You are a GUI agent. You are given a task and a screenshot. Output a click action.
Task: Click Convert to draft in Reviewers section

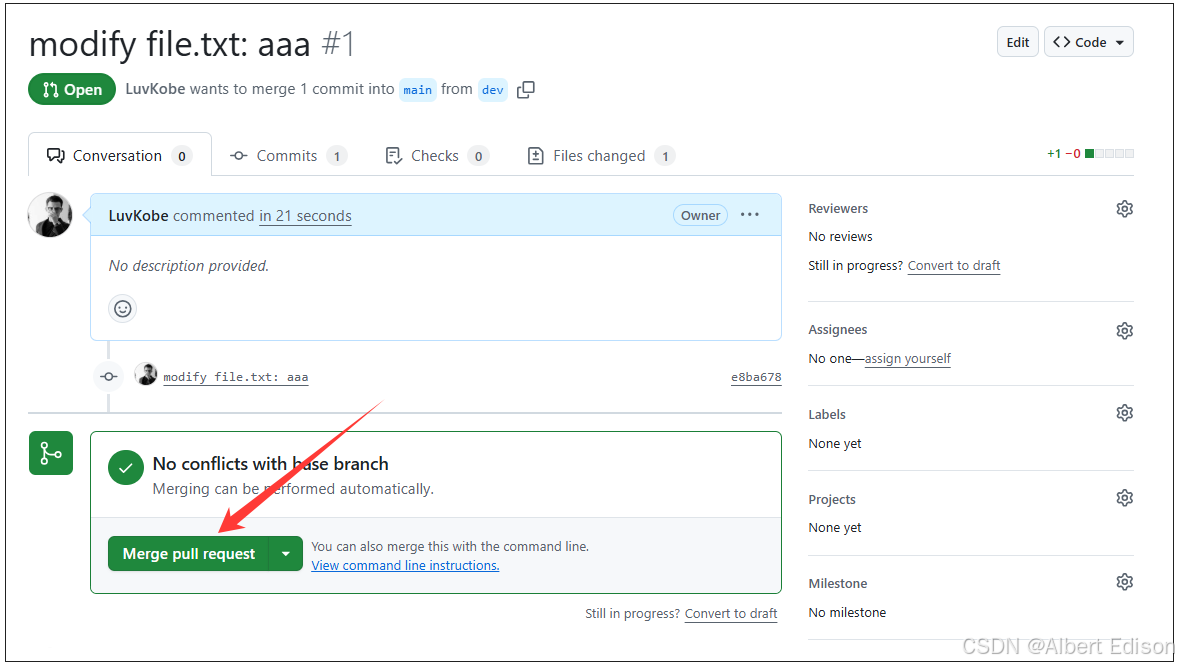click(953, 265)
